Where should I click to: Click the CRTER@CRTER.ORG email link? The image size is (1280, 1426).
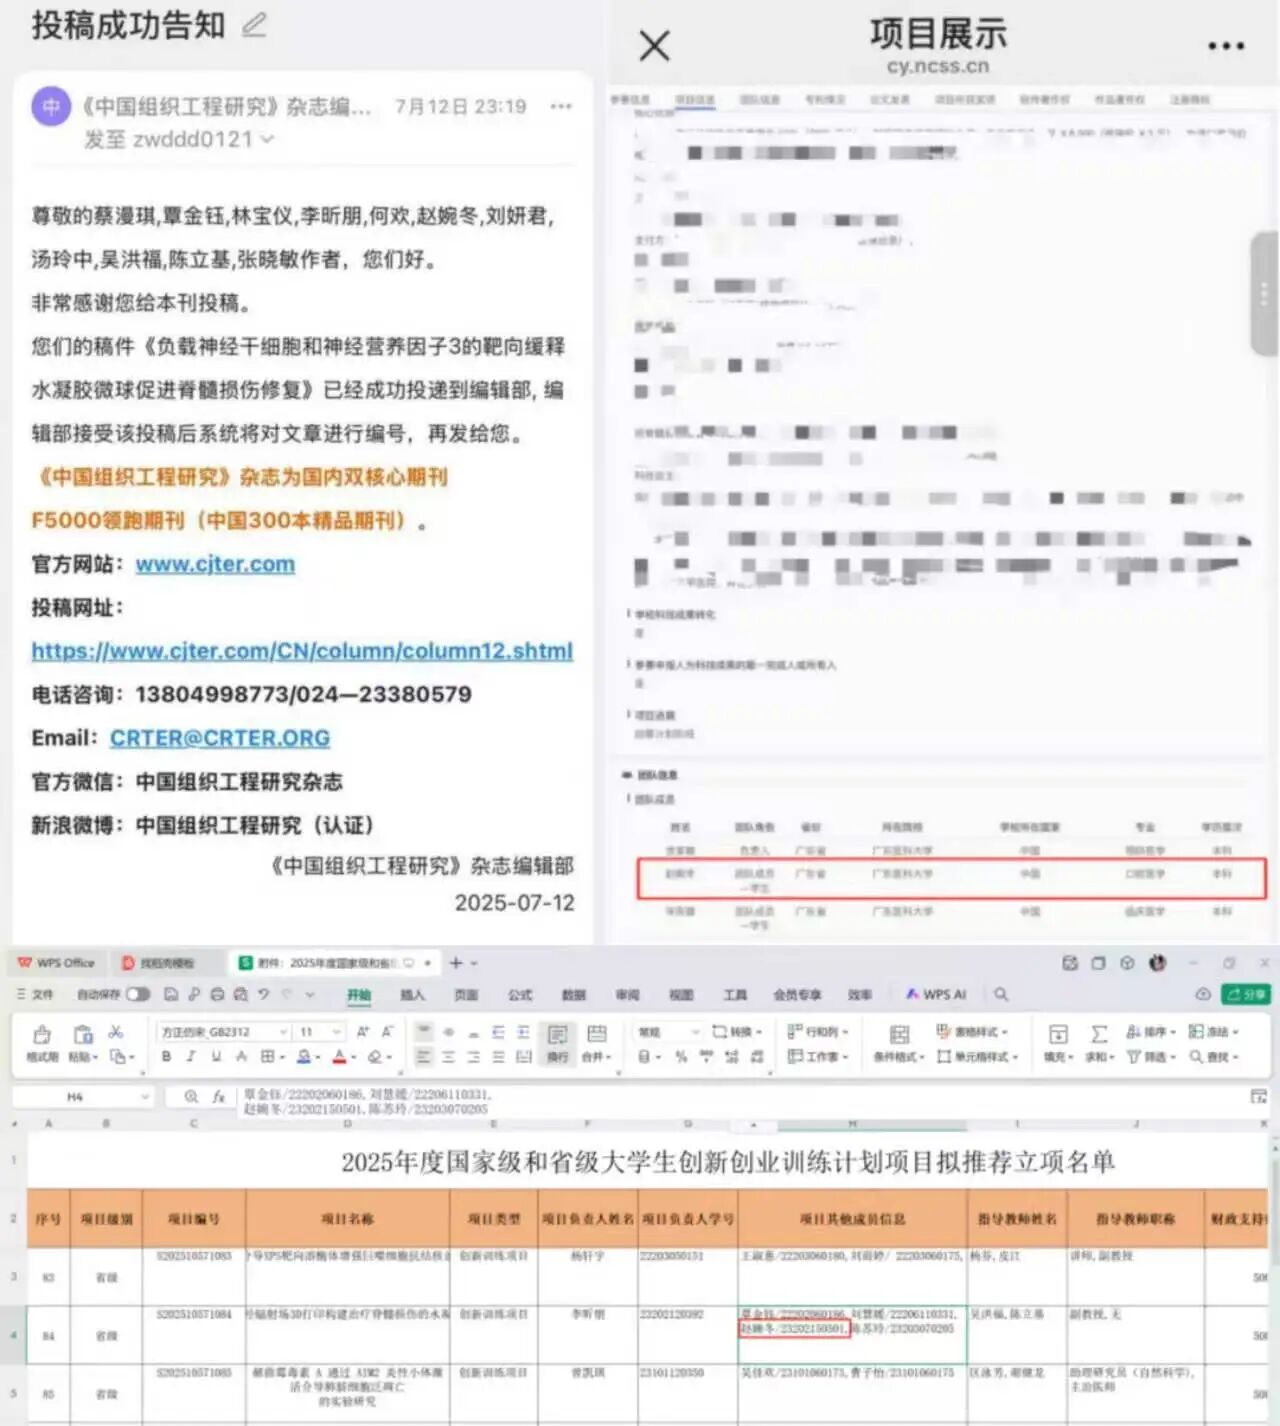[219, 738]
